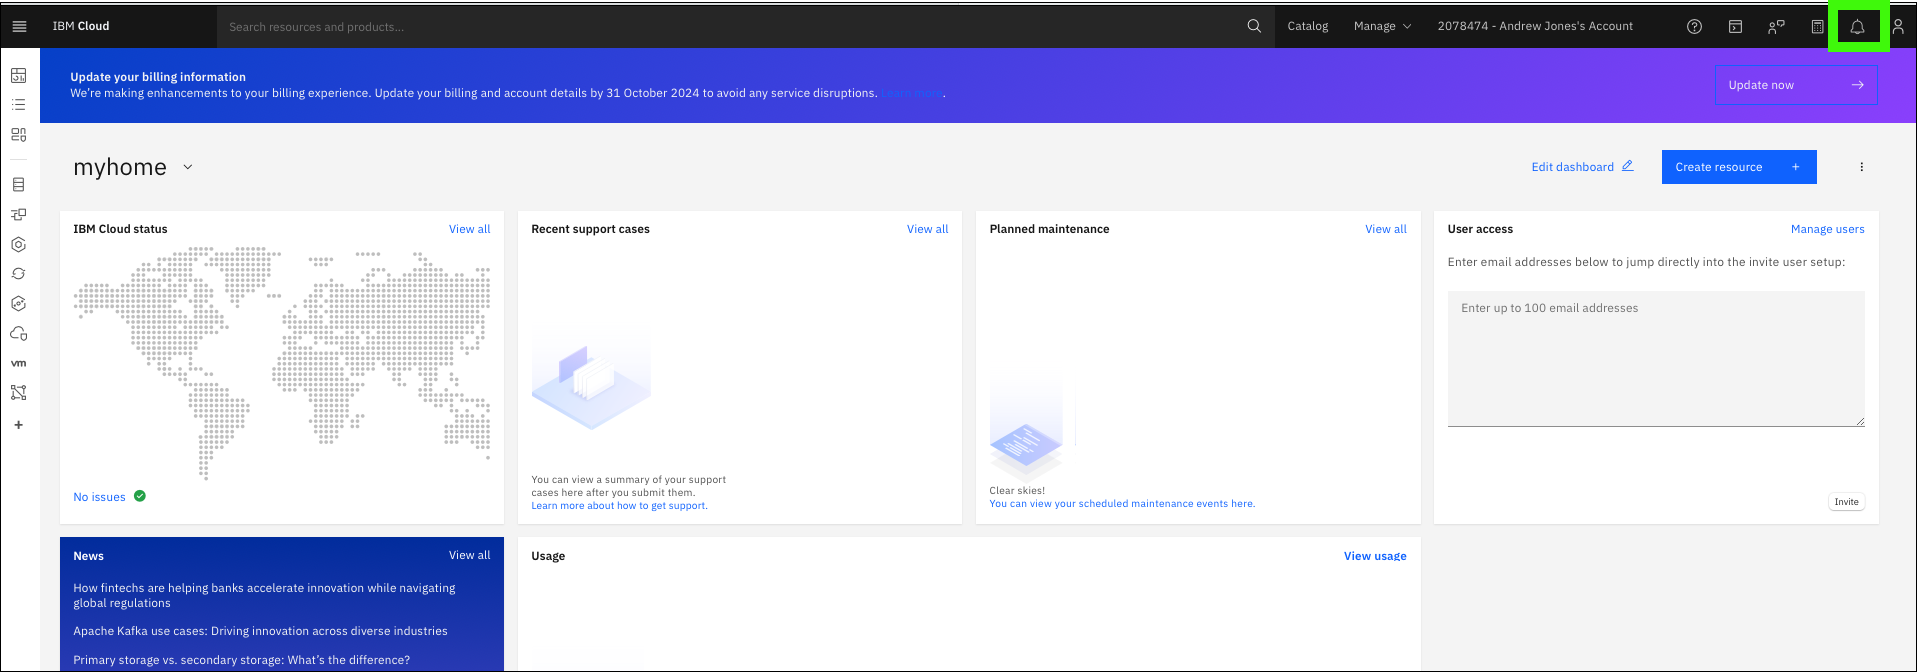Open the notifications bell icon

pyautogui.click(x=1857, y=27)
